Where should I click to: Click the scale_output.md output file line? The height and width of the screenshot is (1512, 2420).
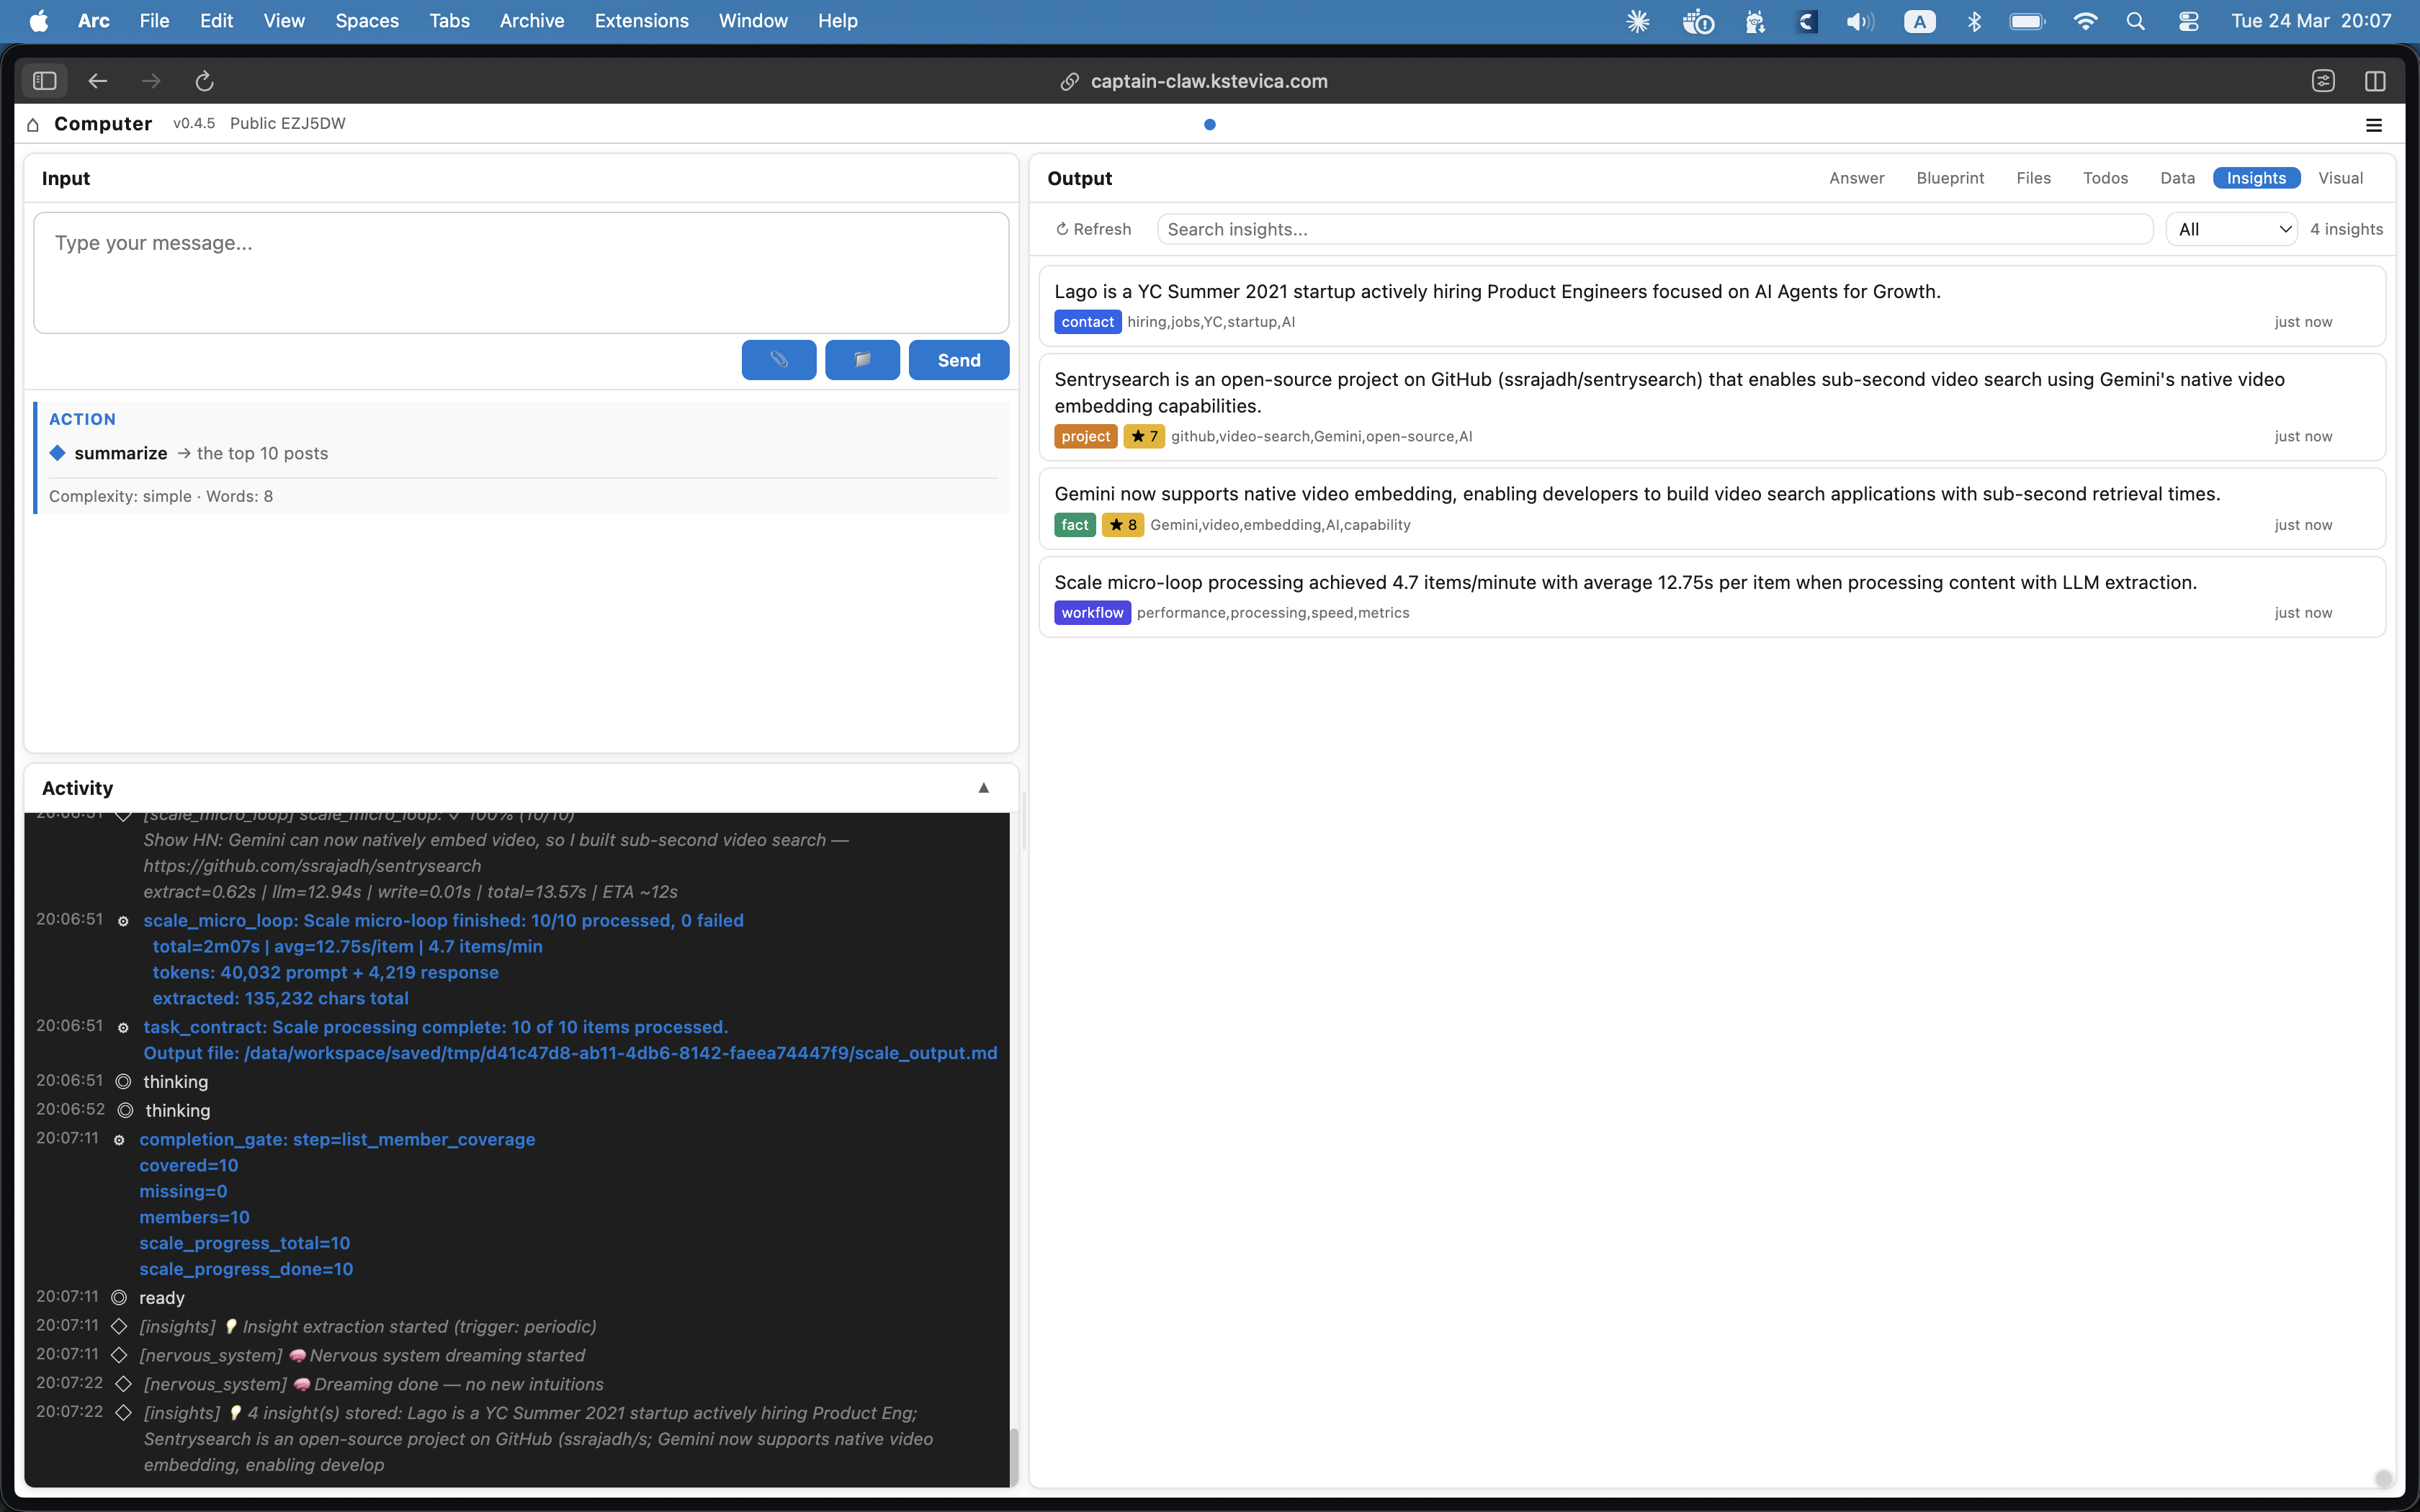point(570,1053)
